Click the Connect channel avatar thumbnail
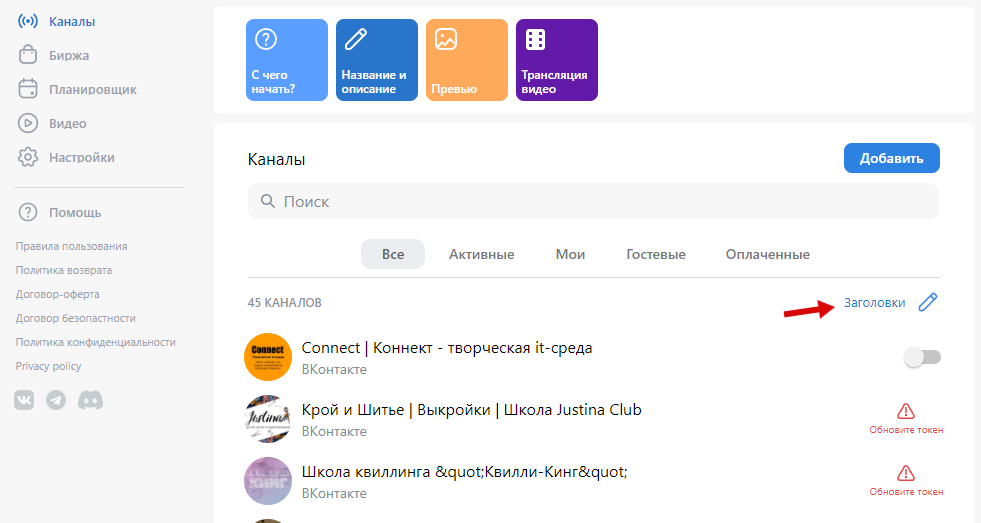981x523 pixels. click(x=268, y=357)
